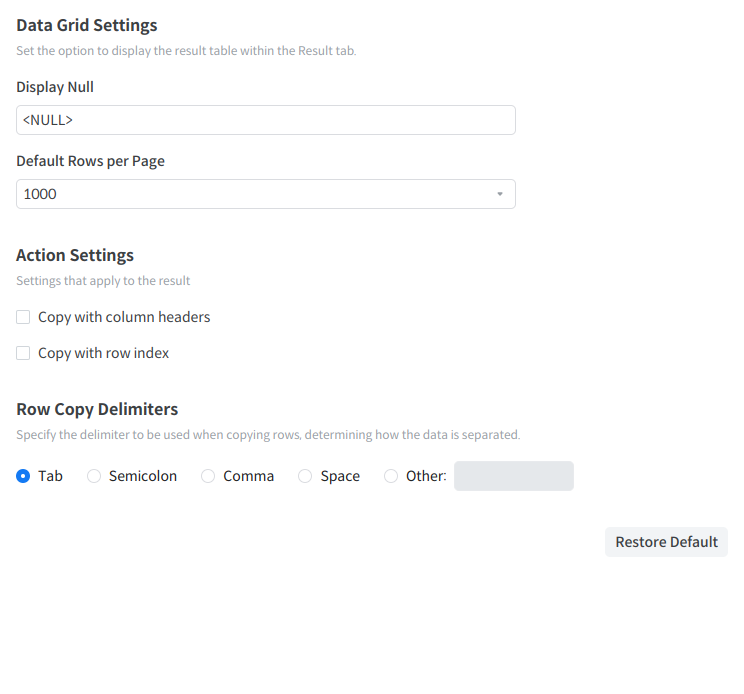Select the Tab delimiter radio button
The image size is (744, 694).
click(x=23, y=476)
